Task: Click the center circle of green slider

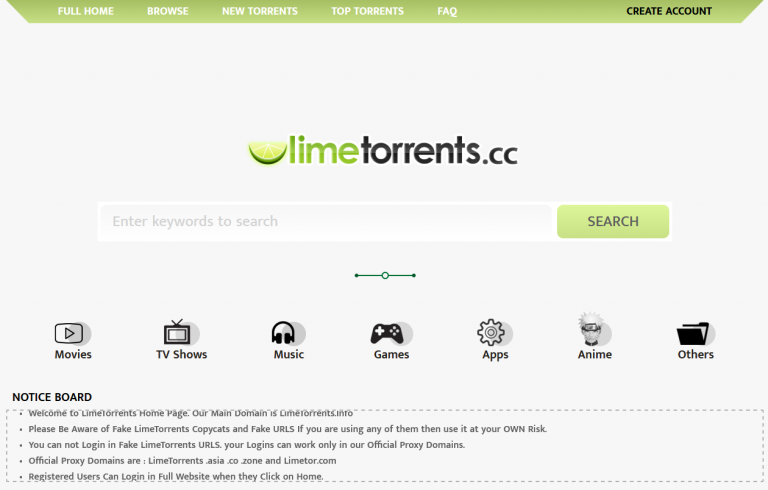Action: (x=385, y=275)
